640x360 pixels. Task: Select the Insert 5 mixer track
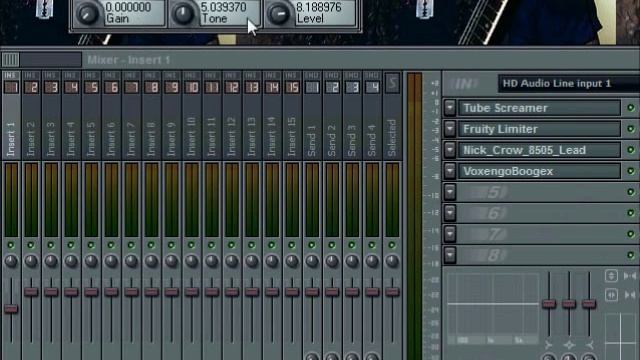(91, 127)
